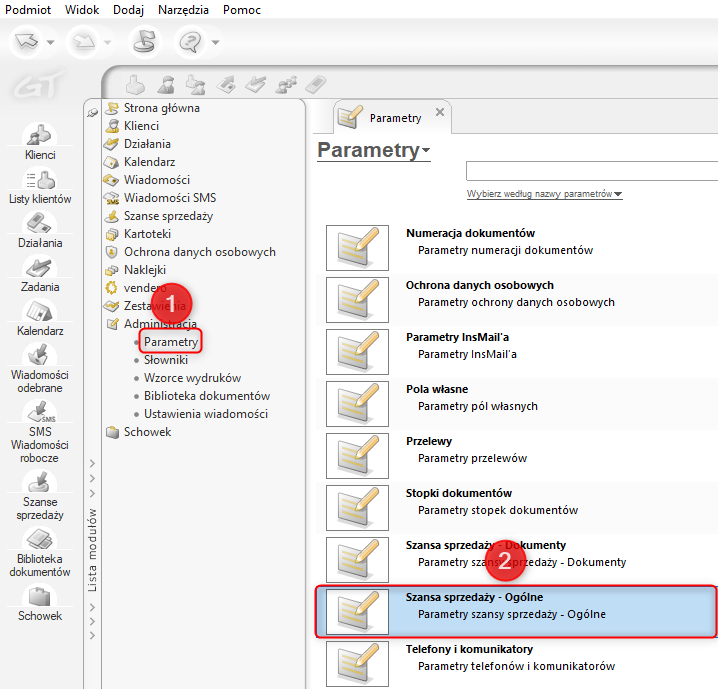The width and height of the screenshot is (718, 689).
Task: Expand the help icon dropdown arrow
Action: click(215, 43)
